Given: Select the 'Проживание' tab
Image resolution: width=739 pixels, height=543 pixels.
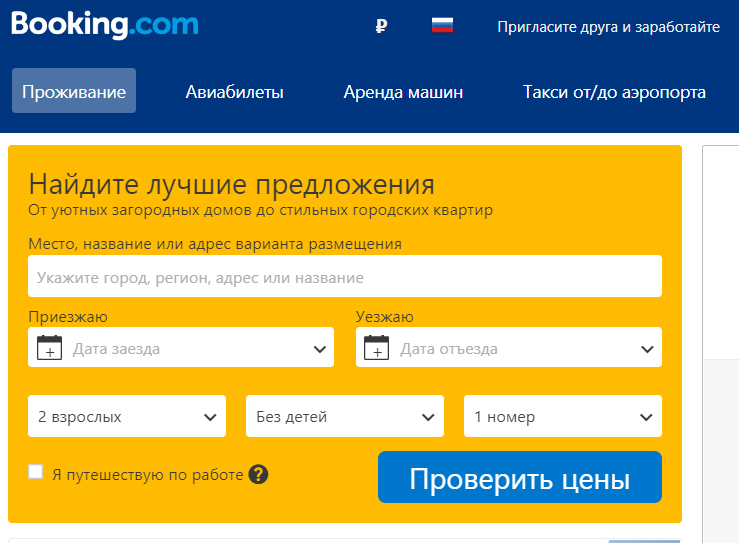Looking at the screenshot, I should point(74,91).
